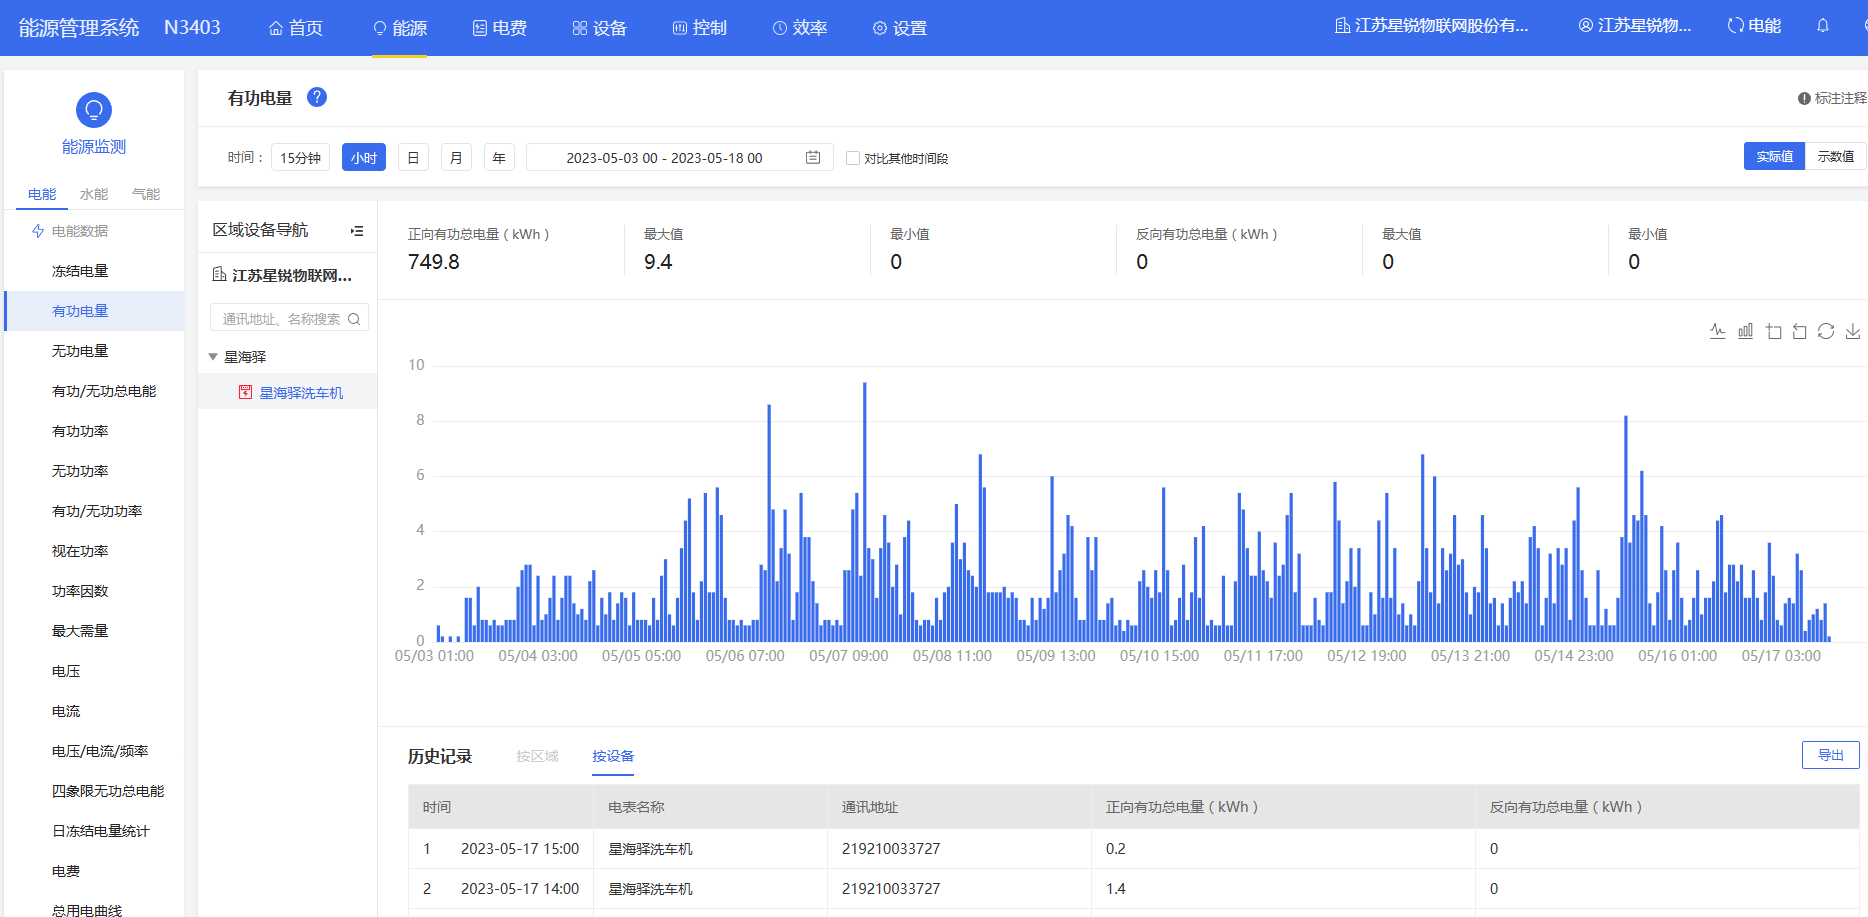This screenshot has width=1868, height=917.
Task: Click the 电费 bill icon in top nav
Action: point(480,28)
